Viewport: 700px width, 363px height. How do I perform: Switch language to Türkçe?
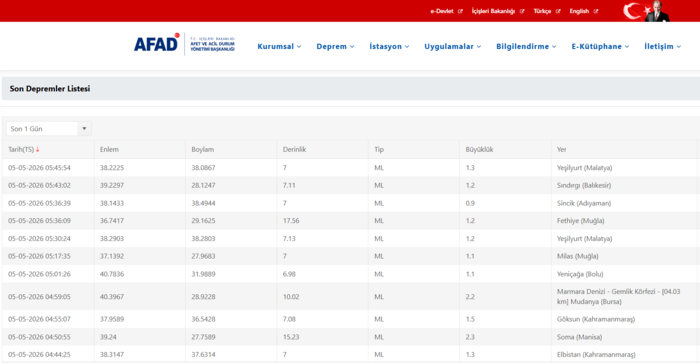(x=542, y=11)
